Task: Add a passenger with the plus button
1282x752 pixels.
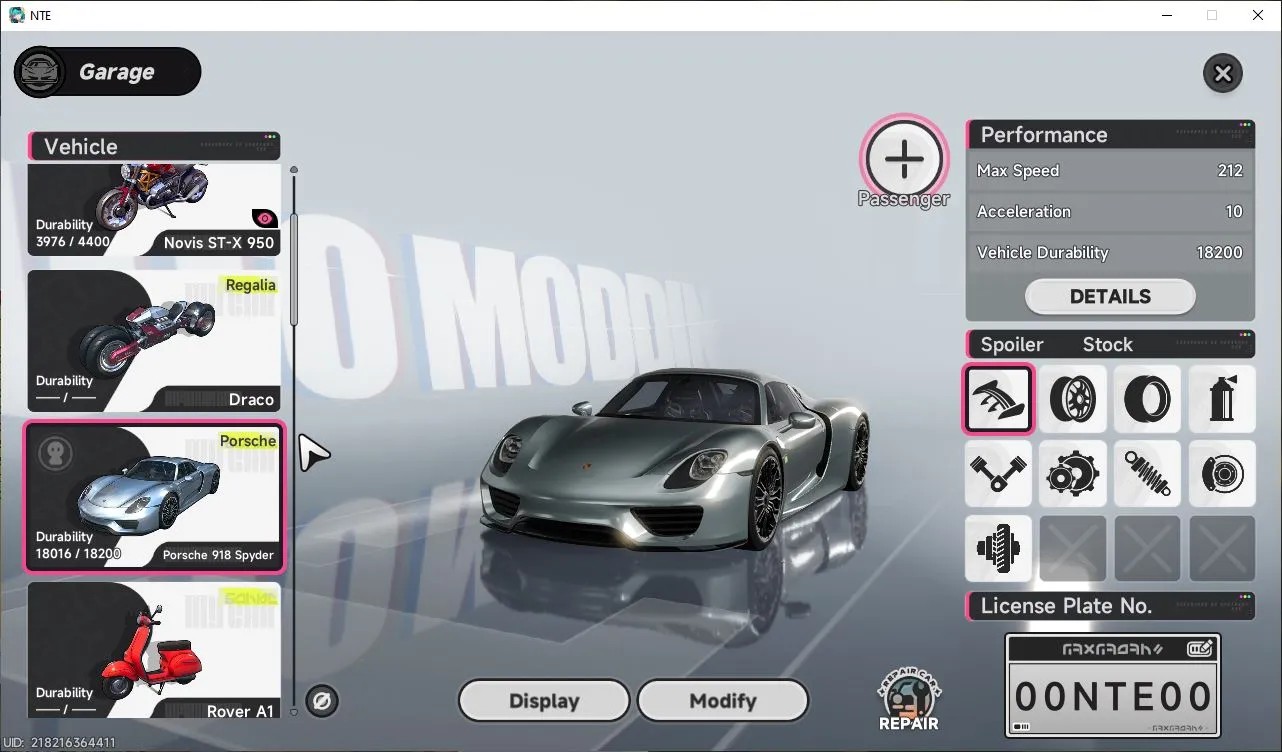Action: (x=904, y=158)
